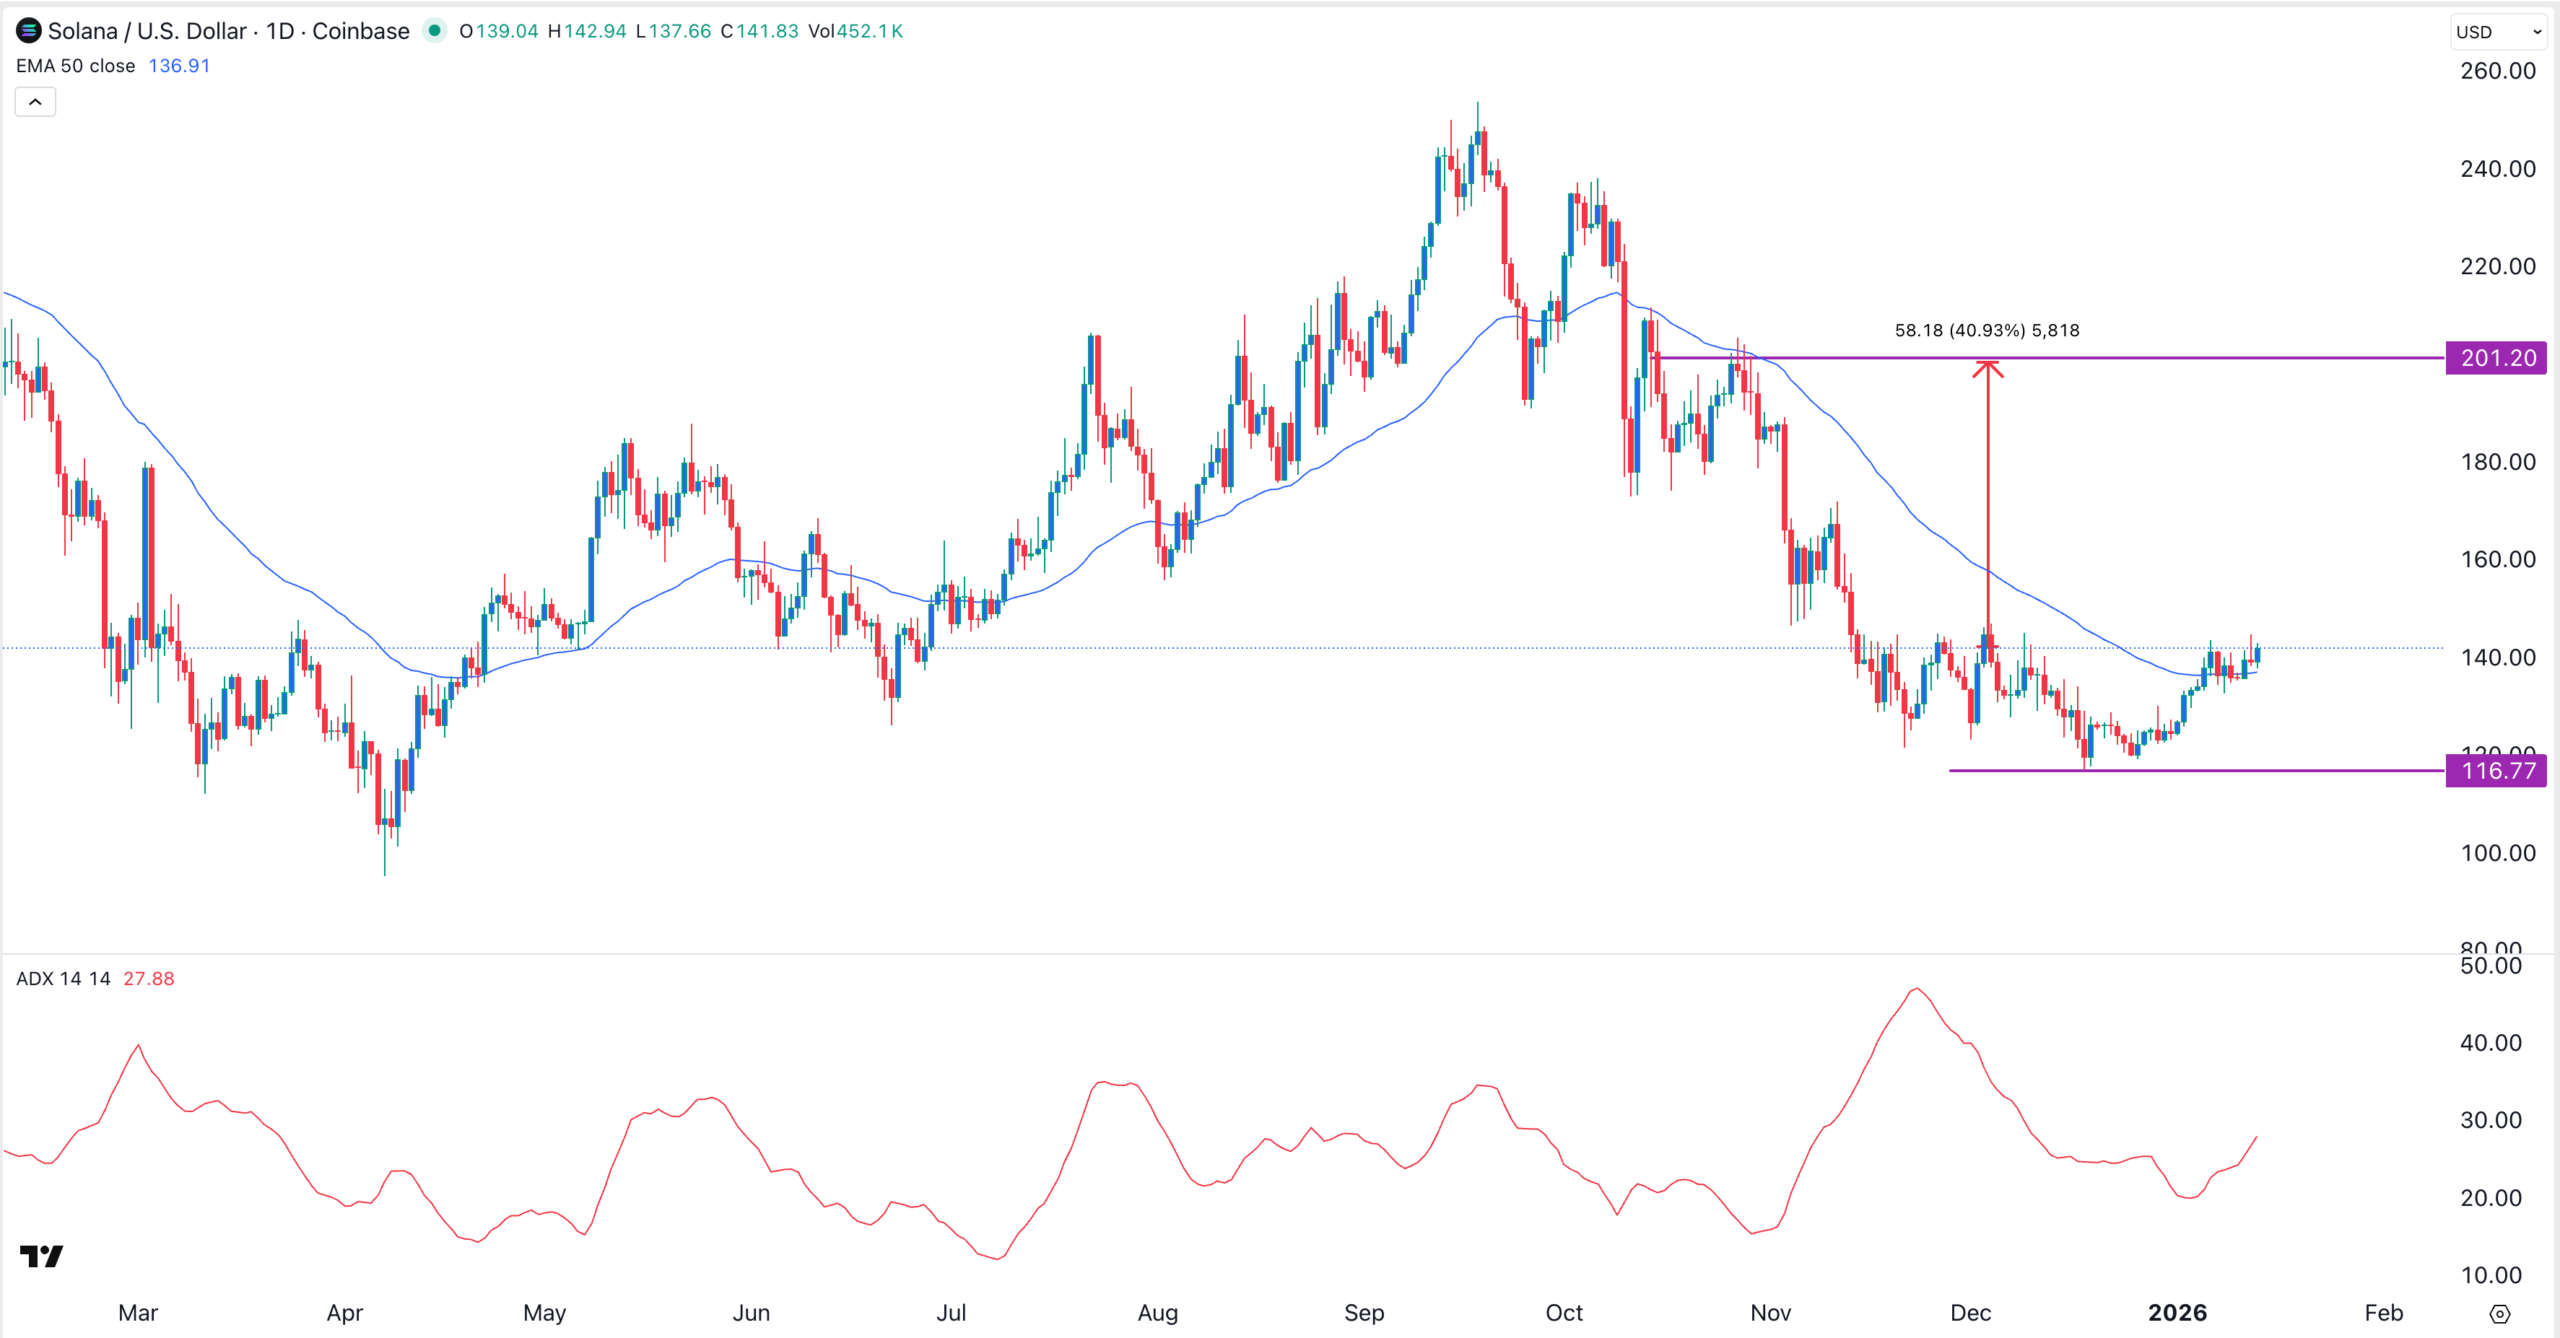Image resolution: width=2560 pixels, height=1338 pixels.
Task: Click the TradingView logo
Action: (x=42, y=1256)
